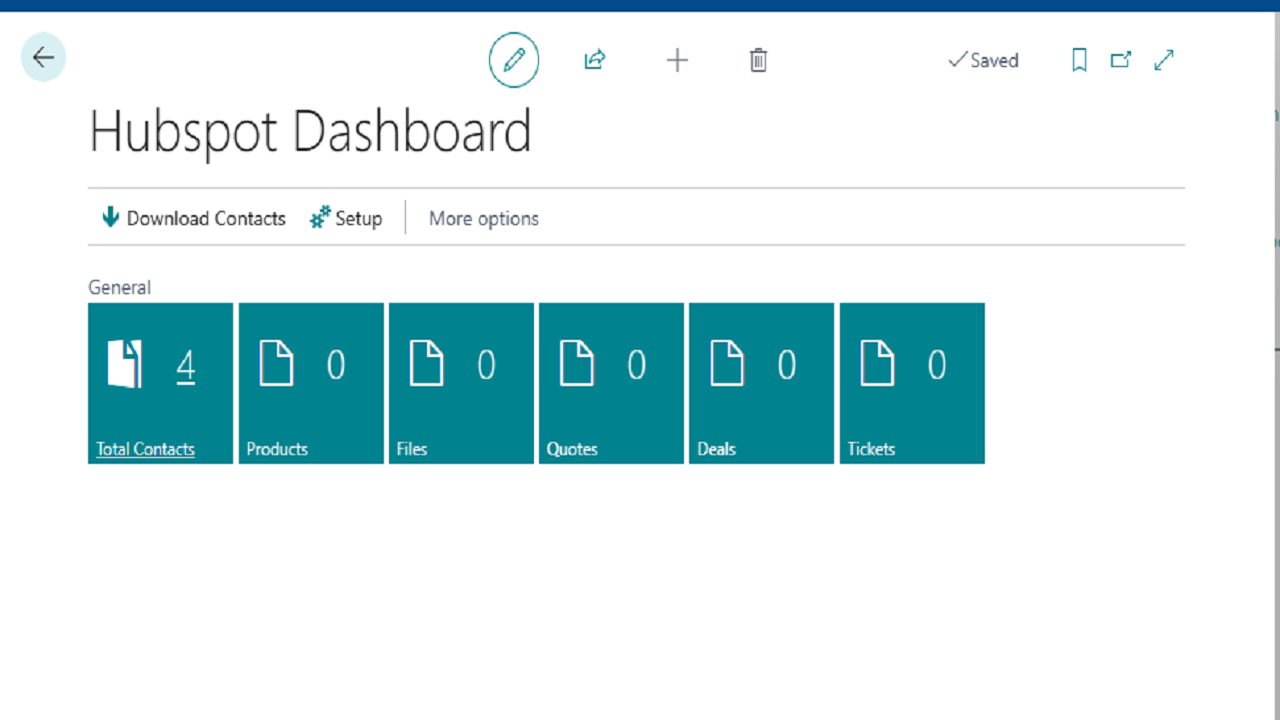Open the Products tile

[311, 383]
